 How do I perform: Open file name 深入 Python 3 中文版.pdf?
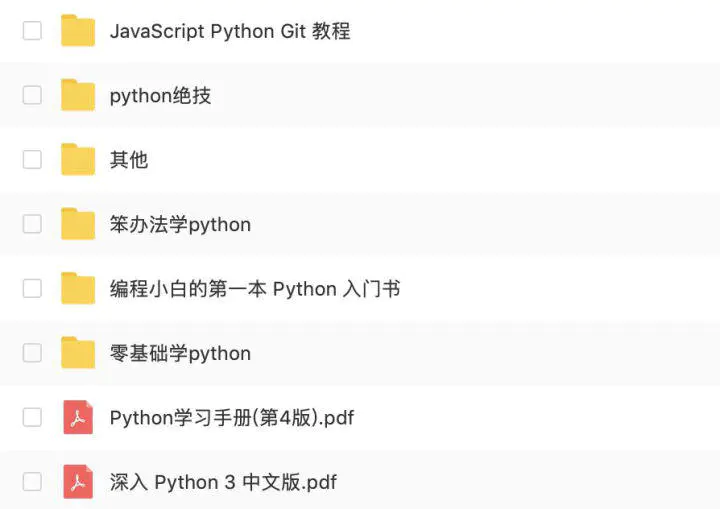pyautogui.click(x=223, y=482)
